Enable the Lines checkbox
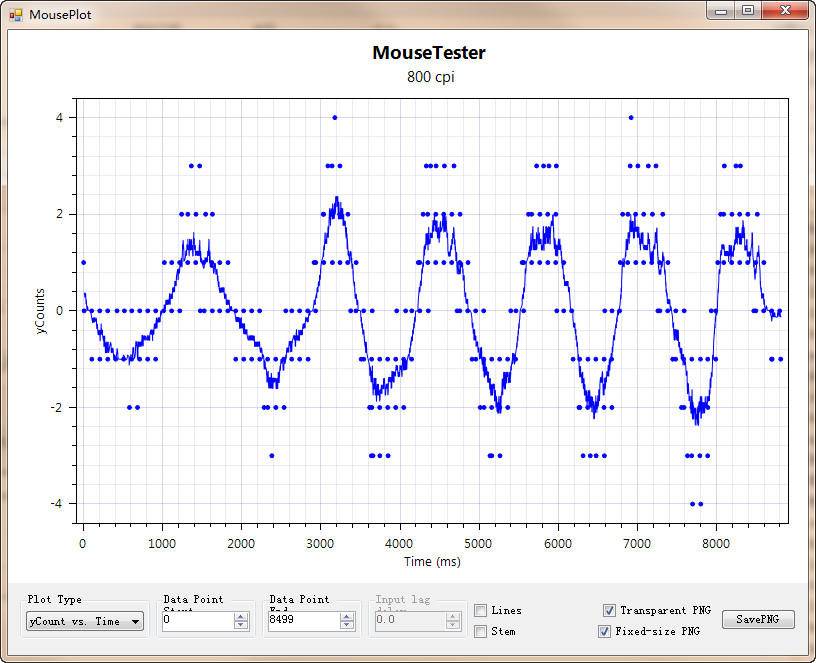Screen dimensions: 816x663 point(481,610)
